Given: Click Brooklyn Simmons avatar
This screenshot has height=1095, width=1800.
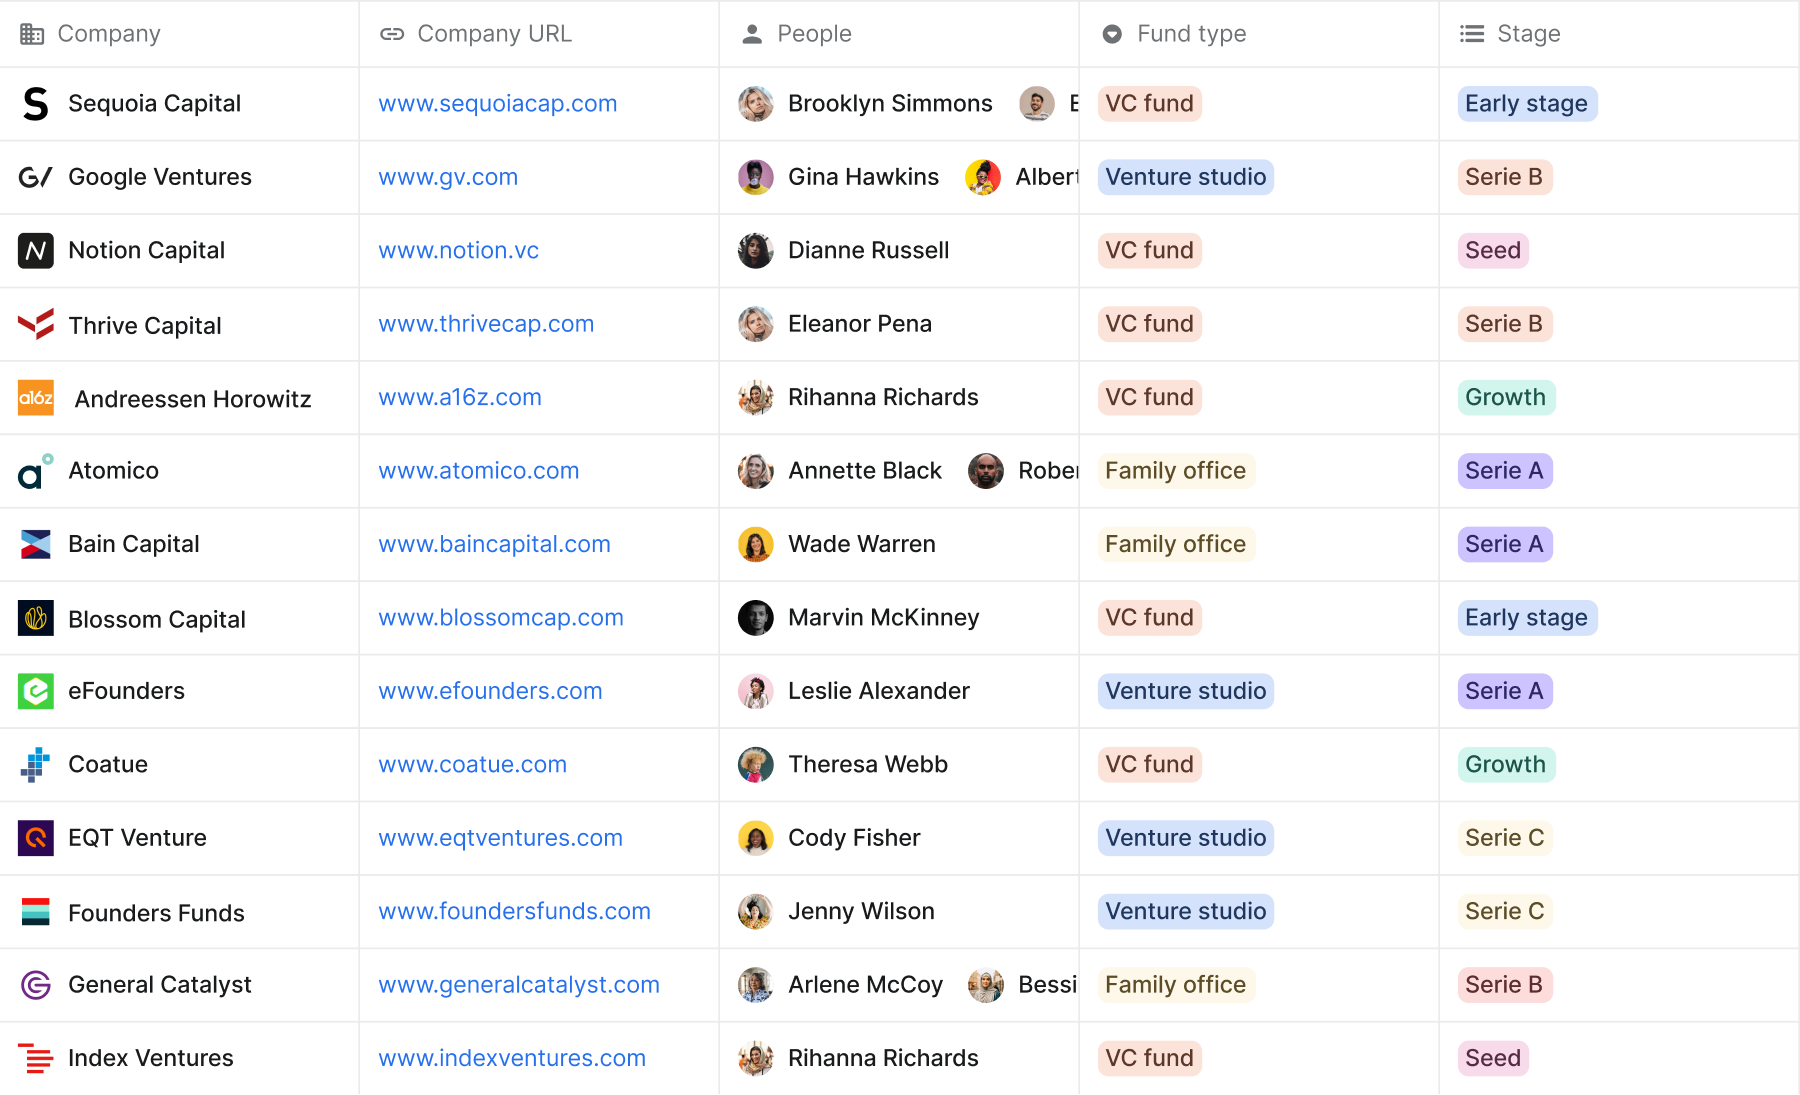Looking at the screenshot, I should [x=756, y=104].
